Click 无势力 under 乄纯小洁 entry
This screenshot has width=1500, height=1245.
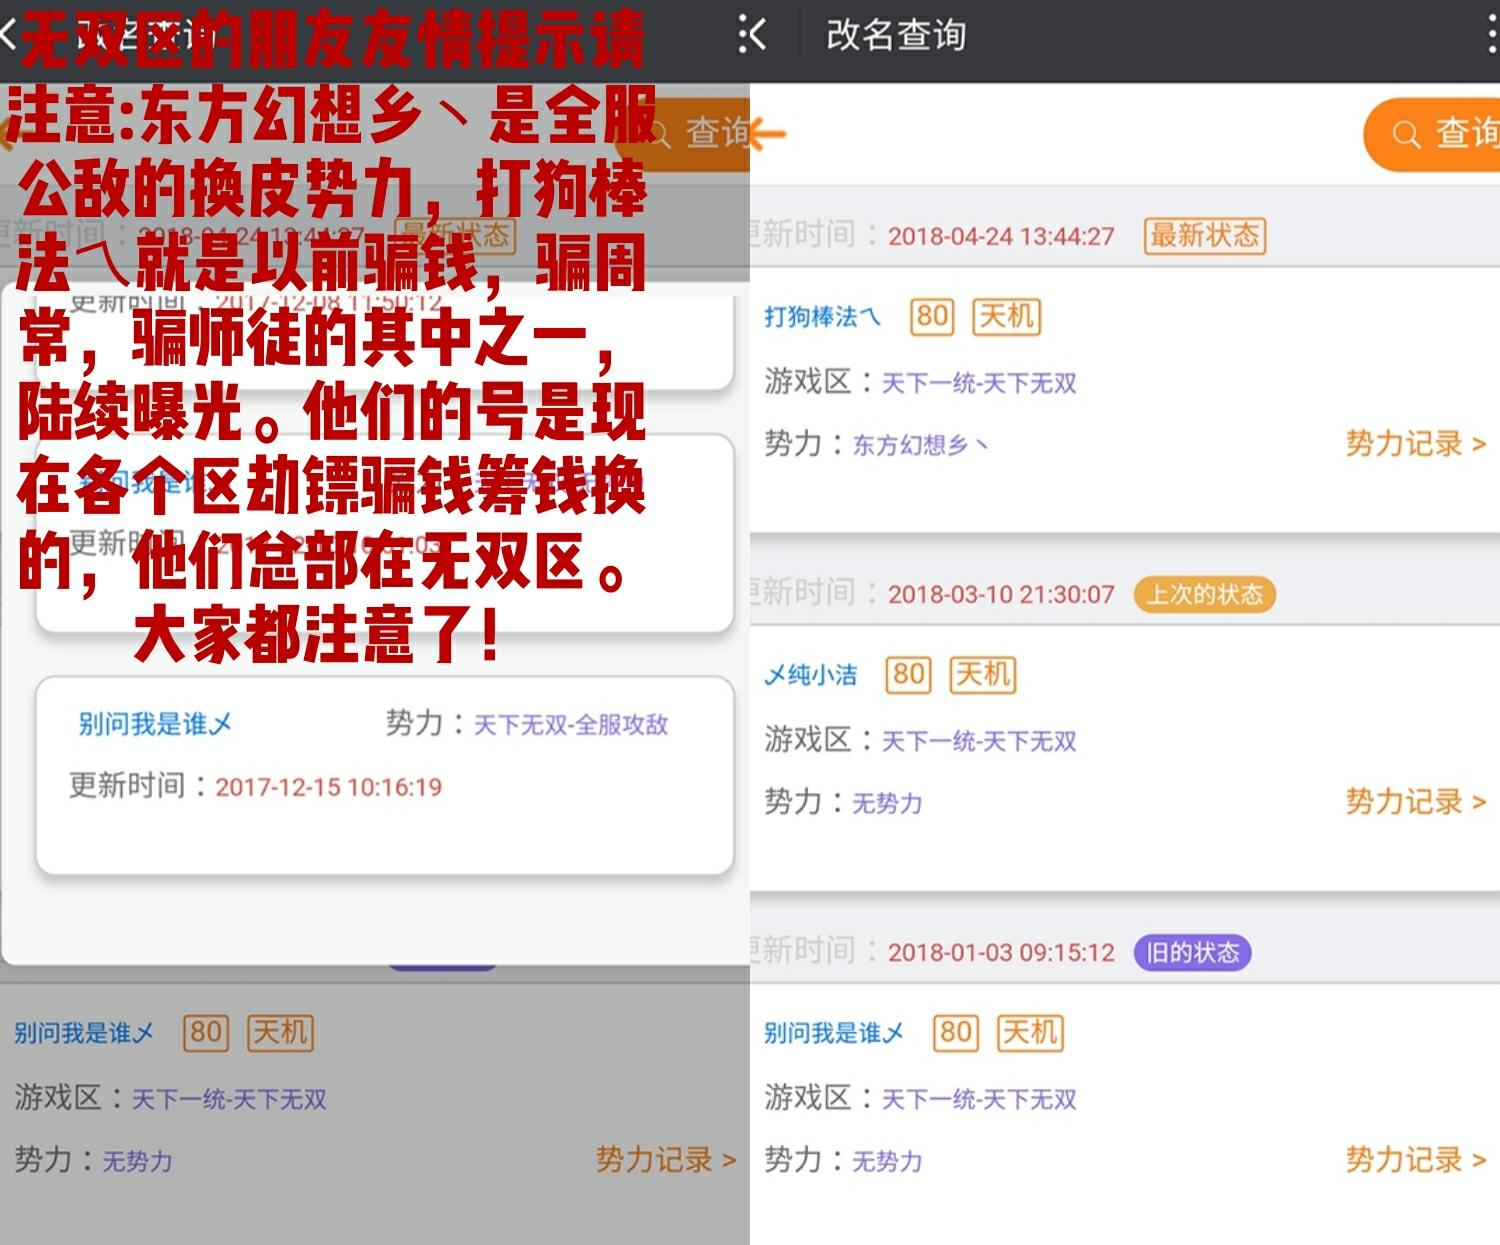click(887, 803)
